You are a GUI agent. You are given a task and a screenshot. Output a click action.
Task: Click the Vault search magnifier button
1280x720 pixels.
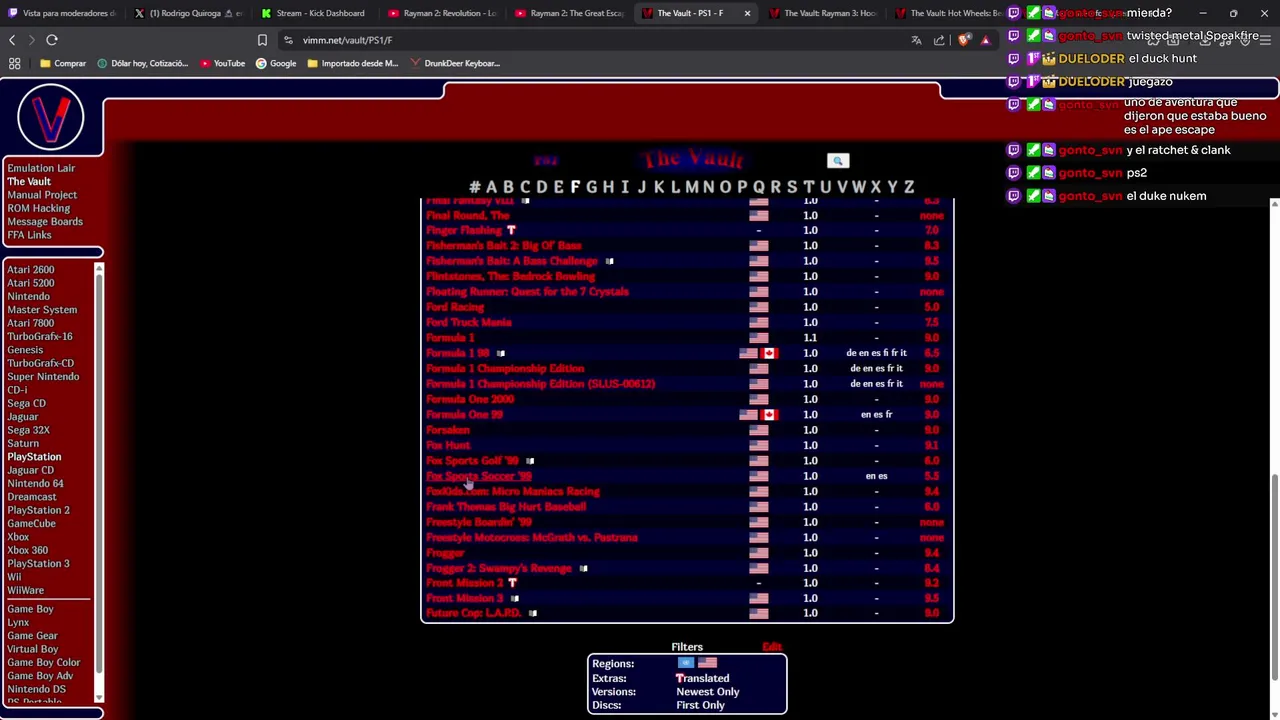coord(838,160)
